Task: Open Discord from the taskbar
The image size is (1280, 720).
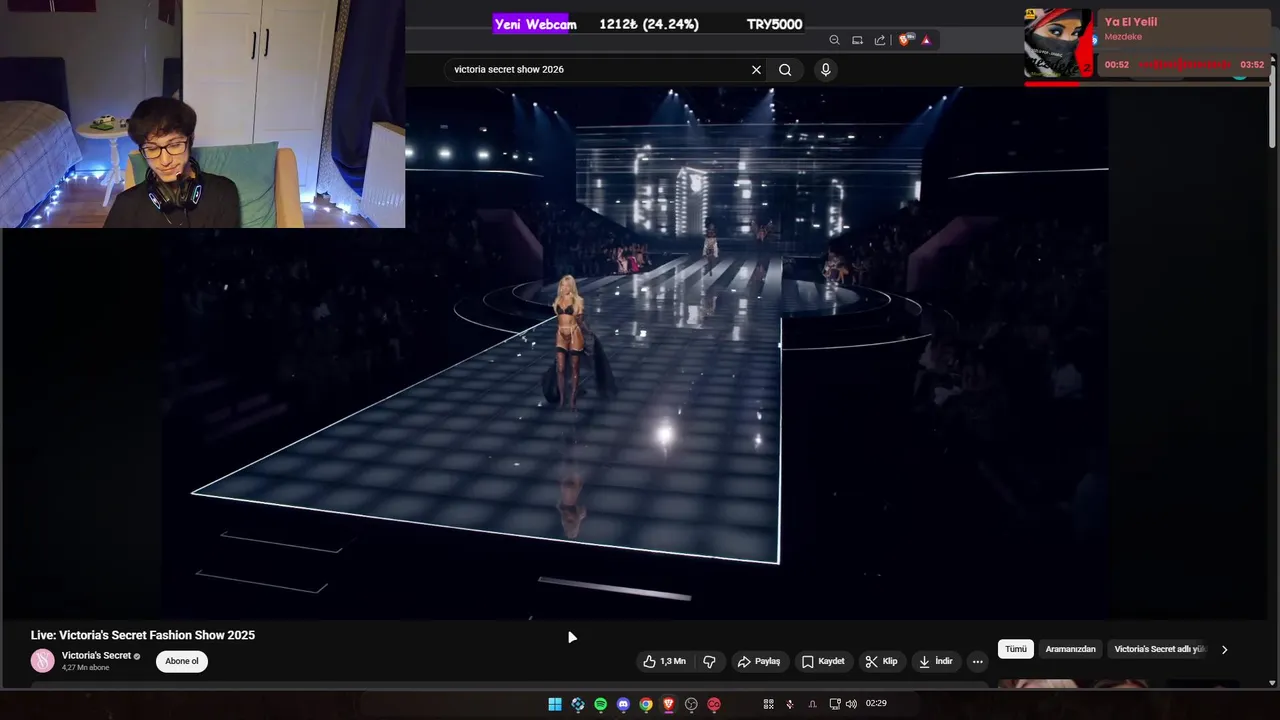Action: pos(623,704)
